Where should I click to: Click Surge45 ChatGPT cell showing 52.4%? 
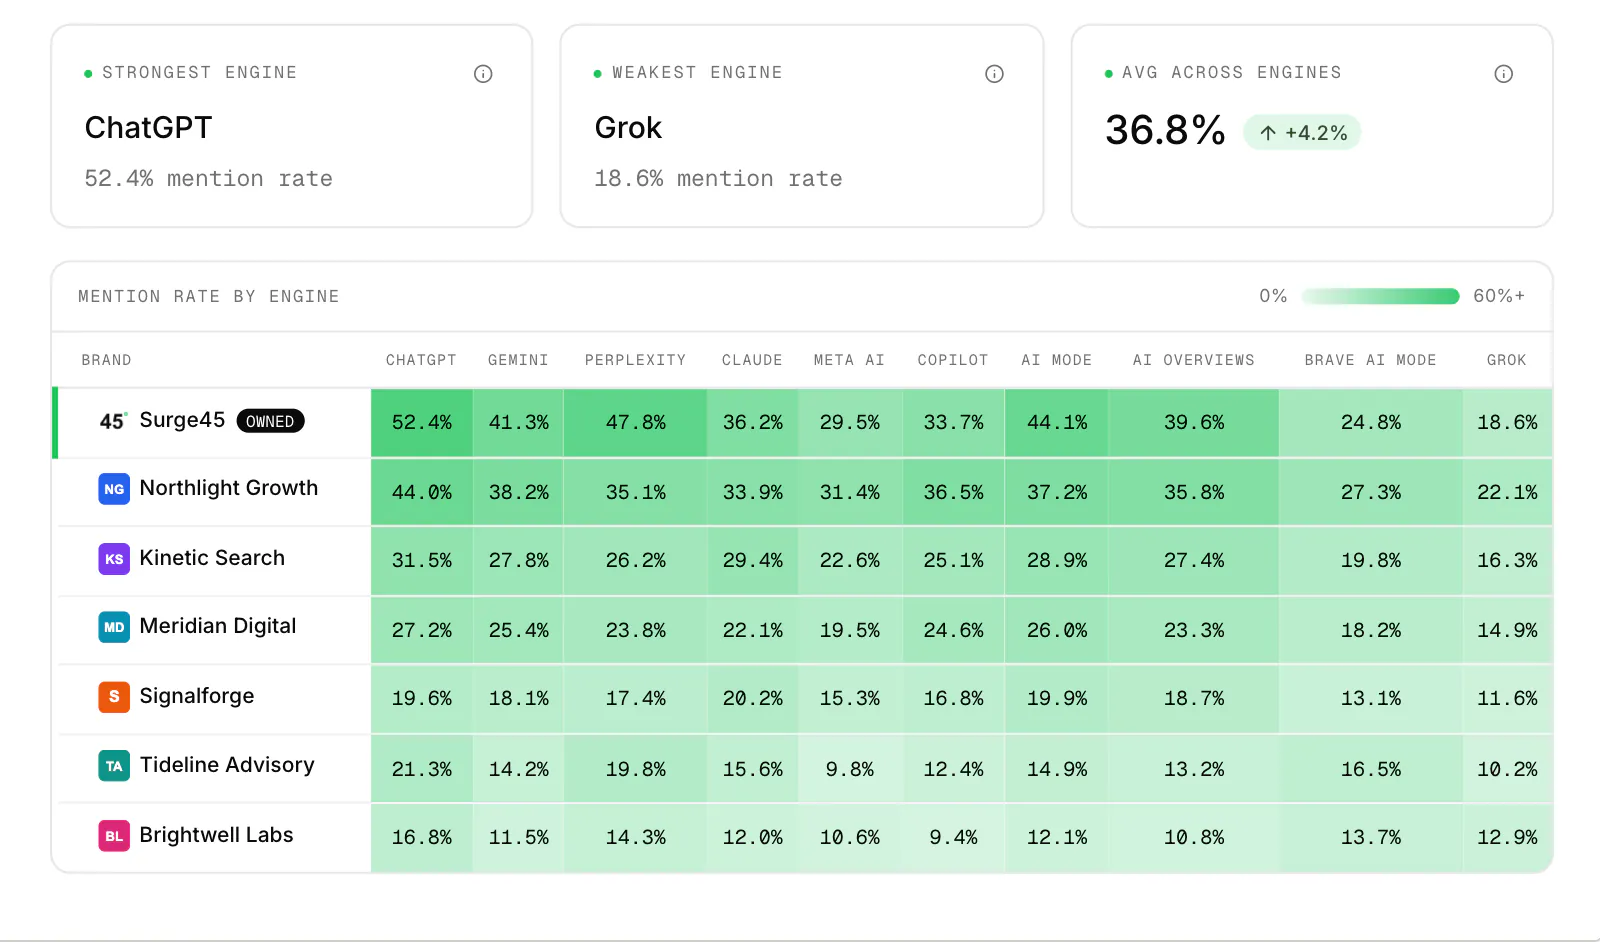[421, 423]
